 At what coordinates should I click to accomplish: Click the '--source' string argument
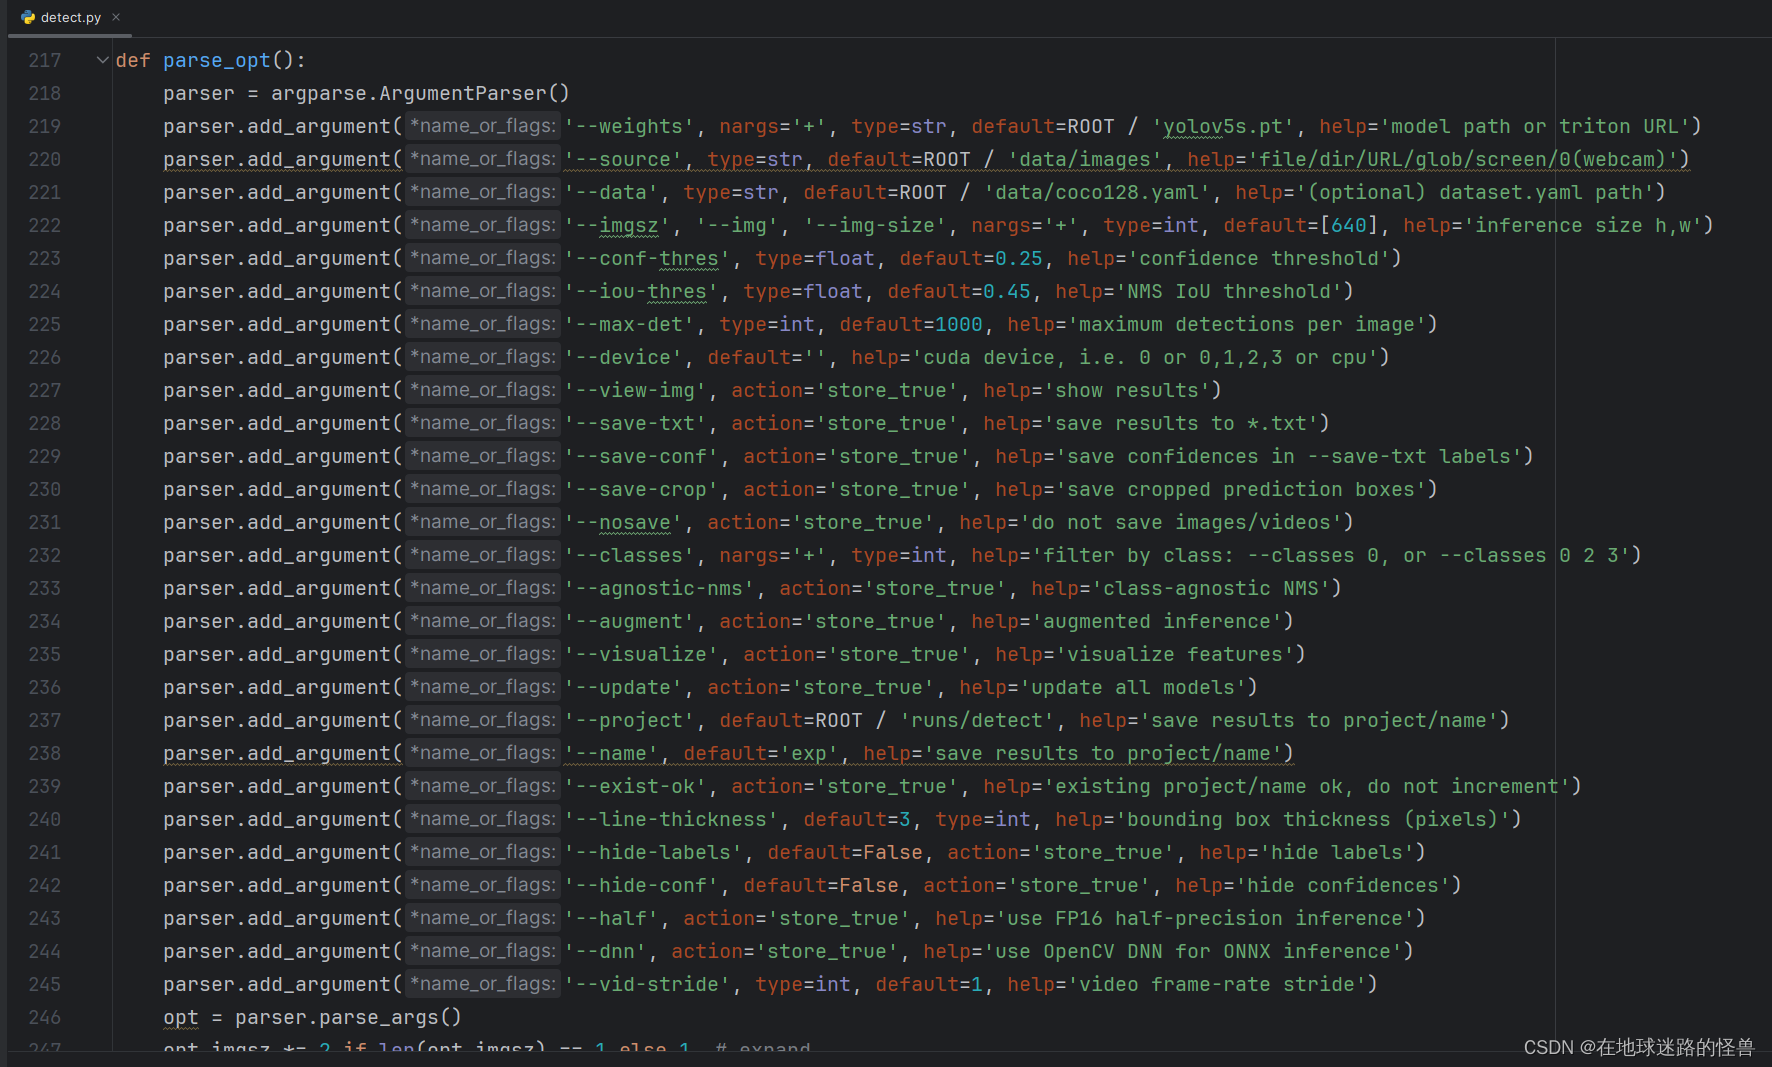[x=624, y=159]
